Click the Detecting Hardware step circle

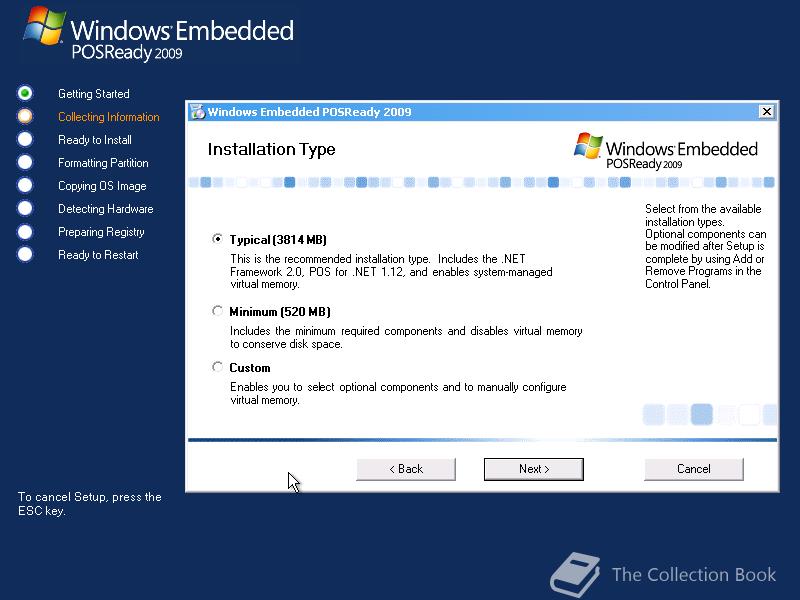point(24,208)
